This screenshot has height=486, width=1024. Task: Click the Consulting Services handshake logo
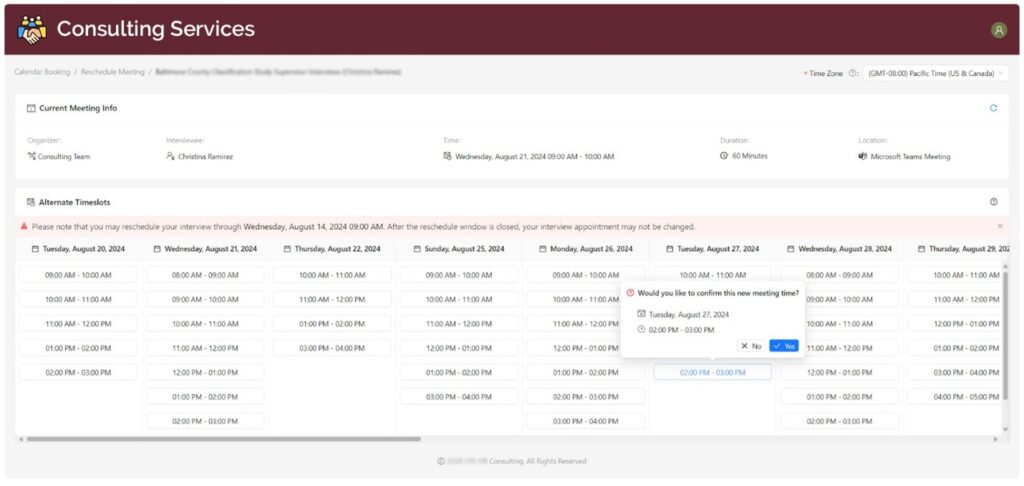coord(32,29)
